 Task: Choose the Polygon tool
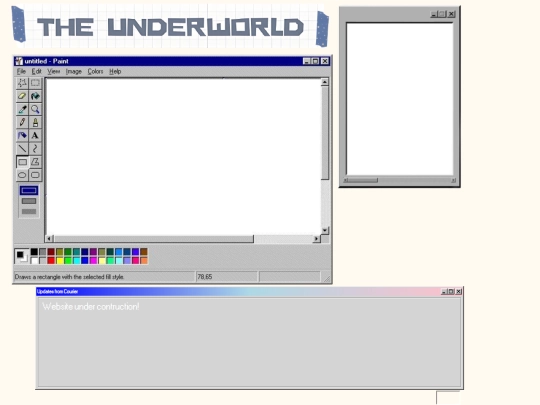point(35,162)
